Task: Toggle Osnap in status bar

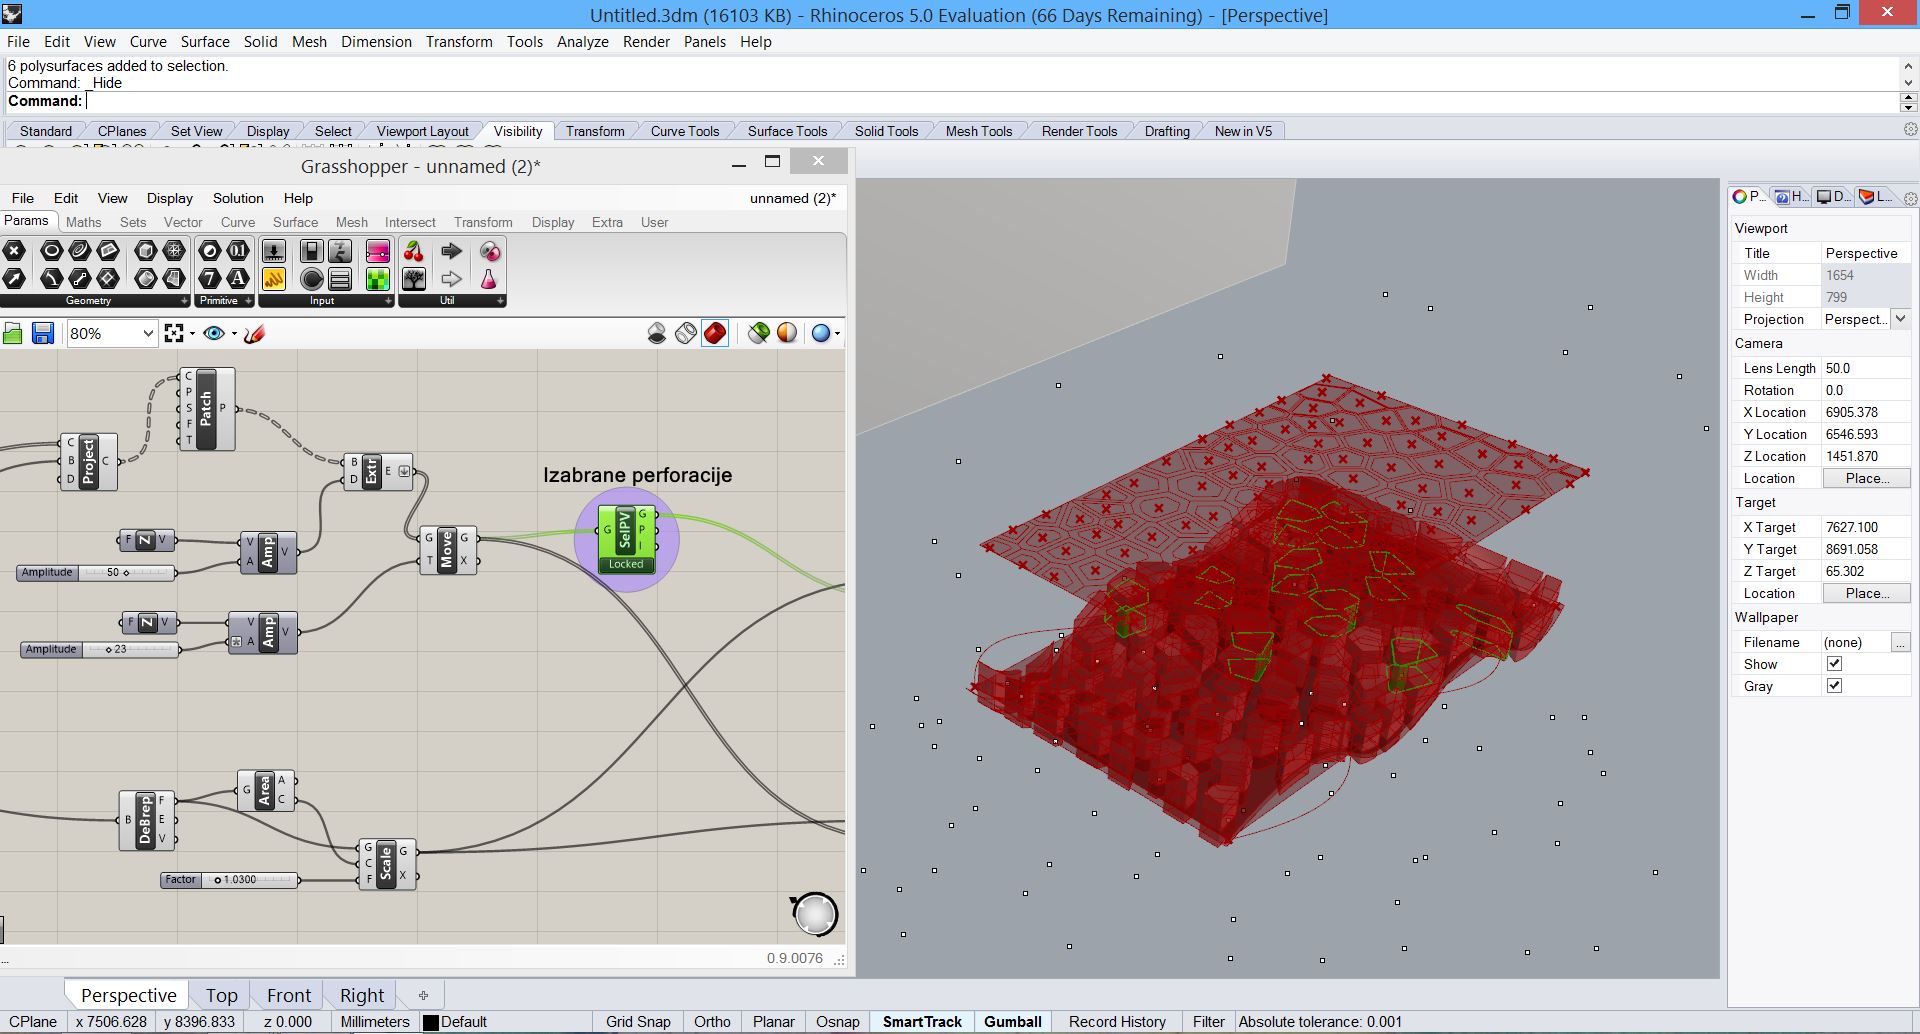Action: point(837,1022)
